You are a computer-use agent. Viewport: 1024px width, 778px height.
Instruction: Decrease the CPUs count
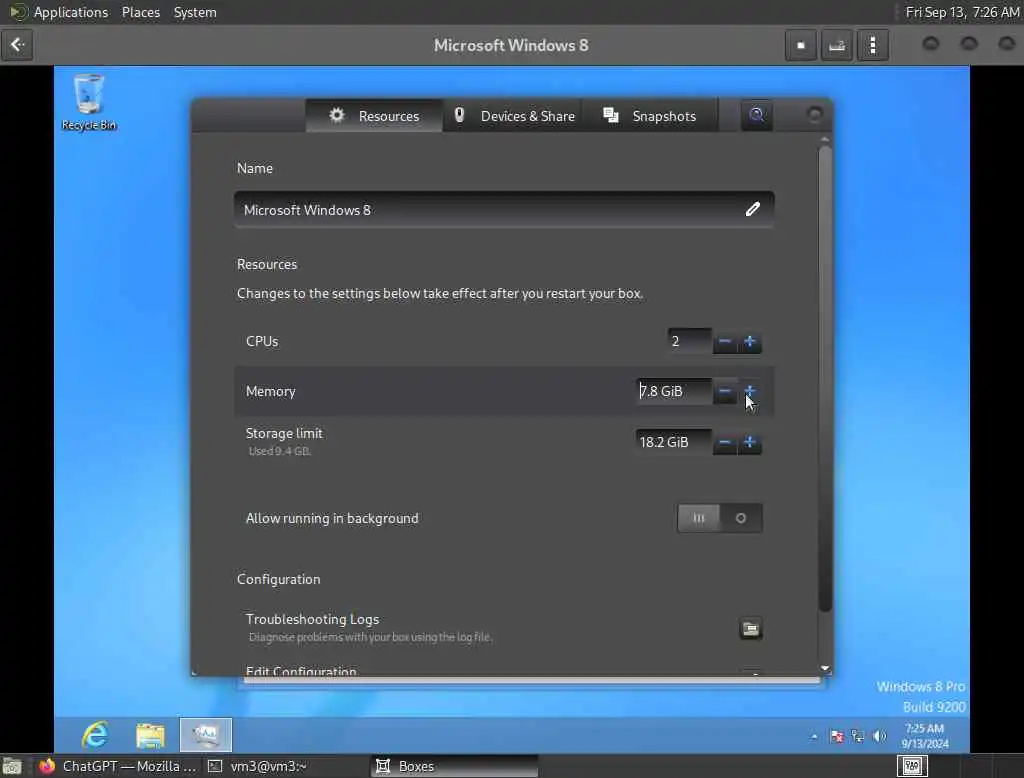[724, 341]
